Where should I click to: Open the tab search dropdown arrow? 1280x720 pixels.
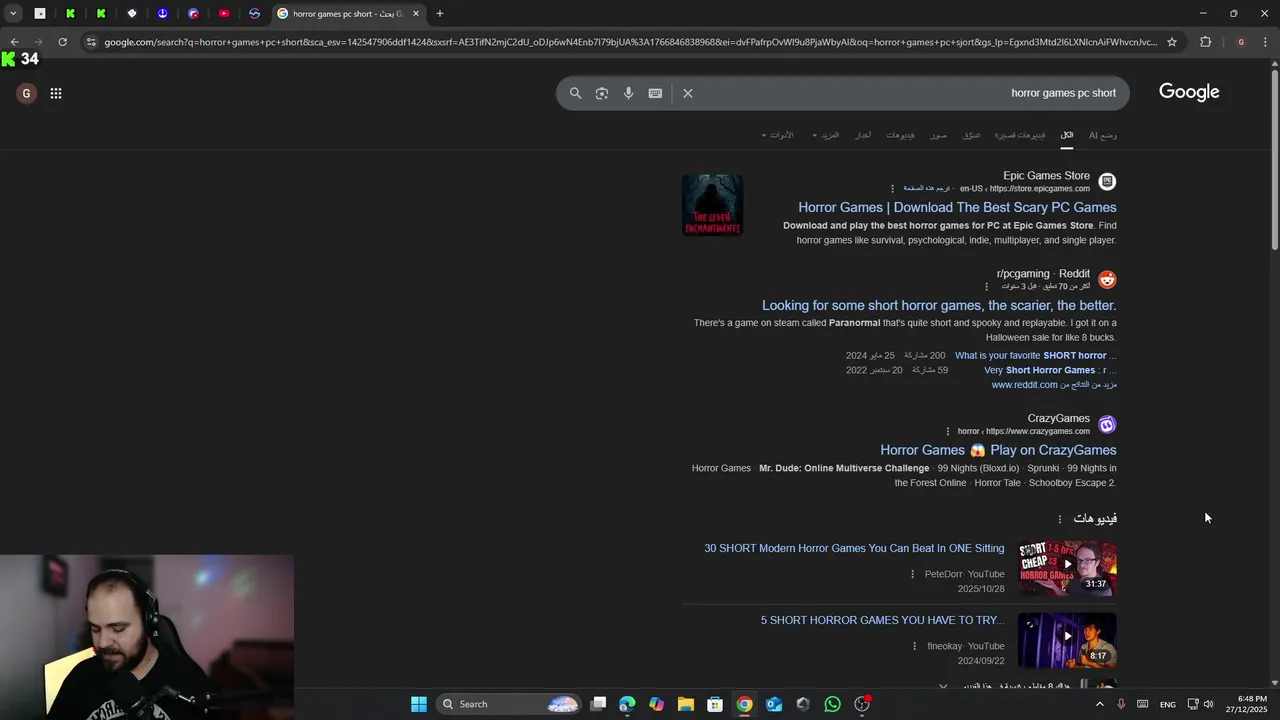pos(13,13)
